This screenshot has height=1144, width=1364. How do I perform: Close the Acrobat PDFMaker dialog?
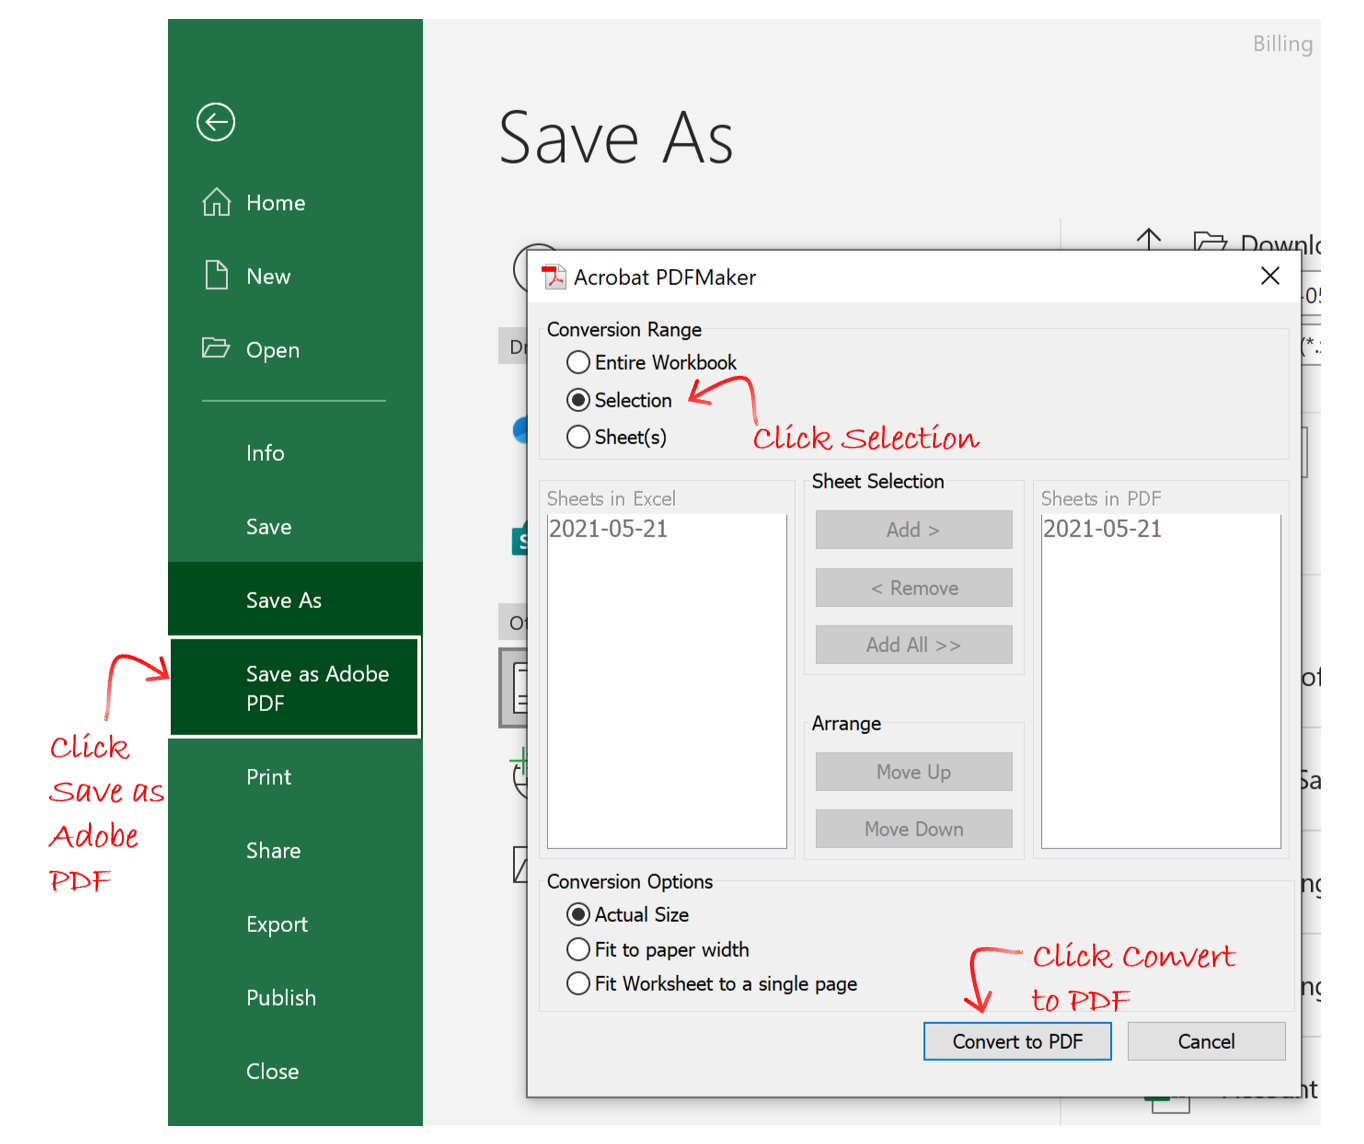coord(1270,276)
